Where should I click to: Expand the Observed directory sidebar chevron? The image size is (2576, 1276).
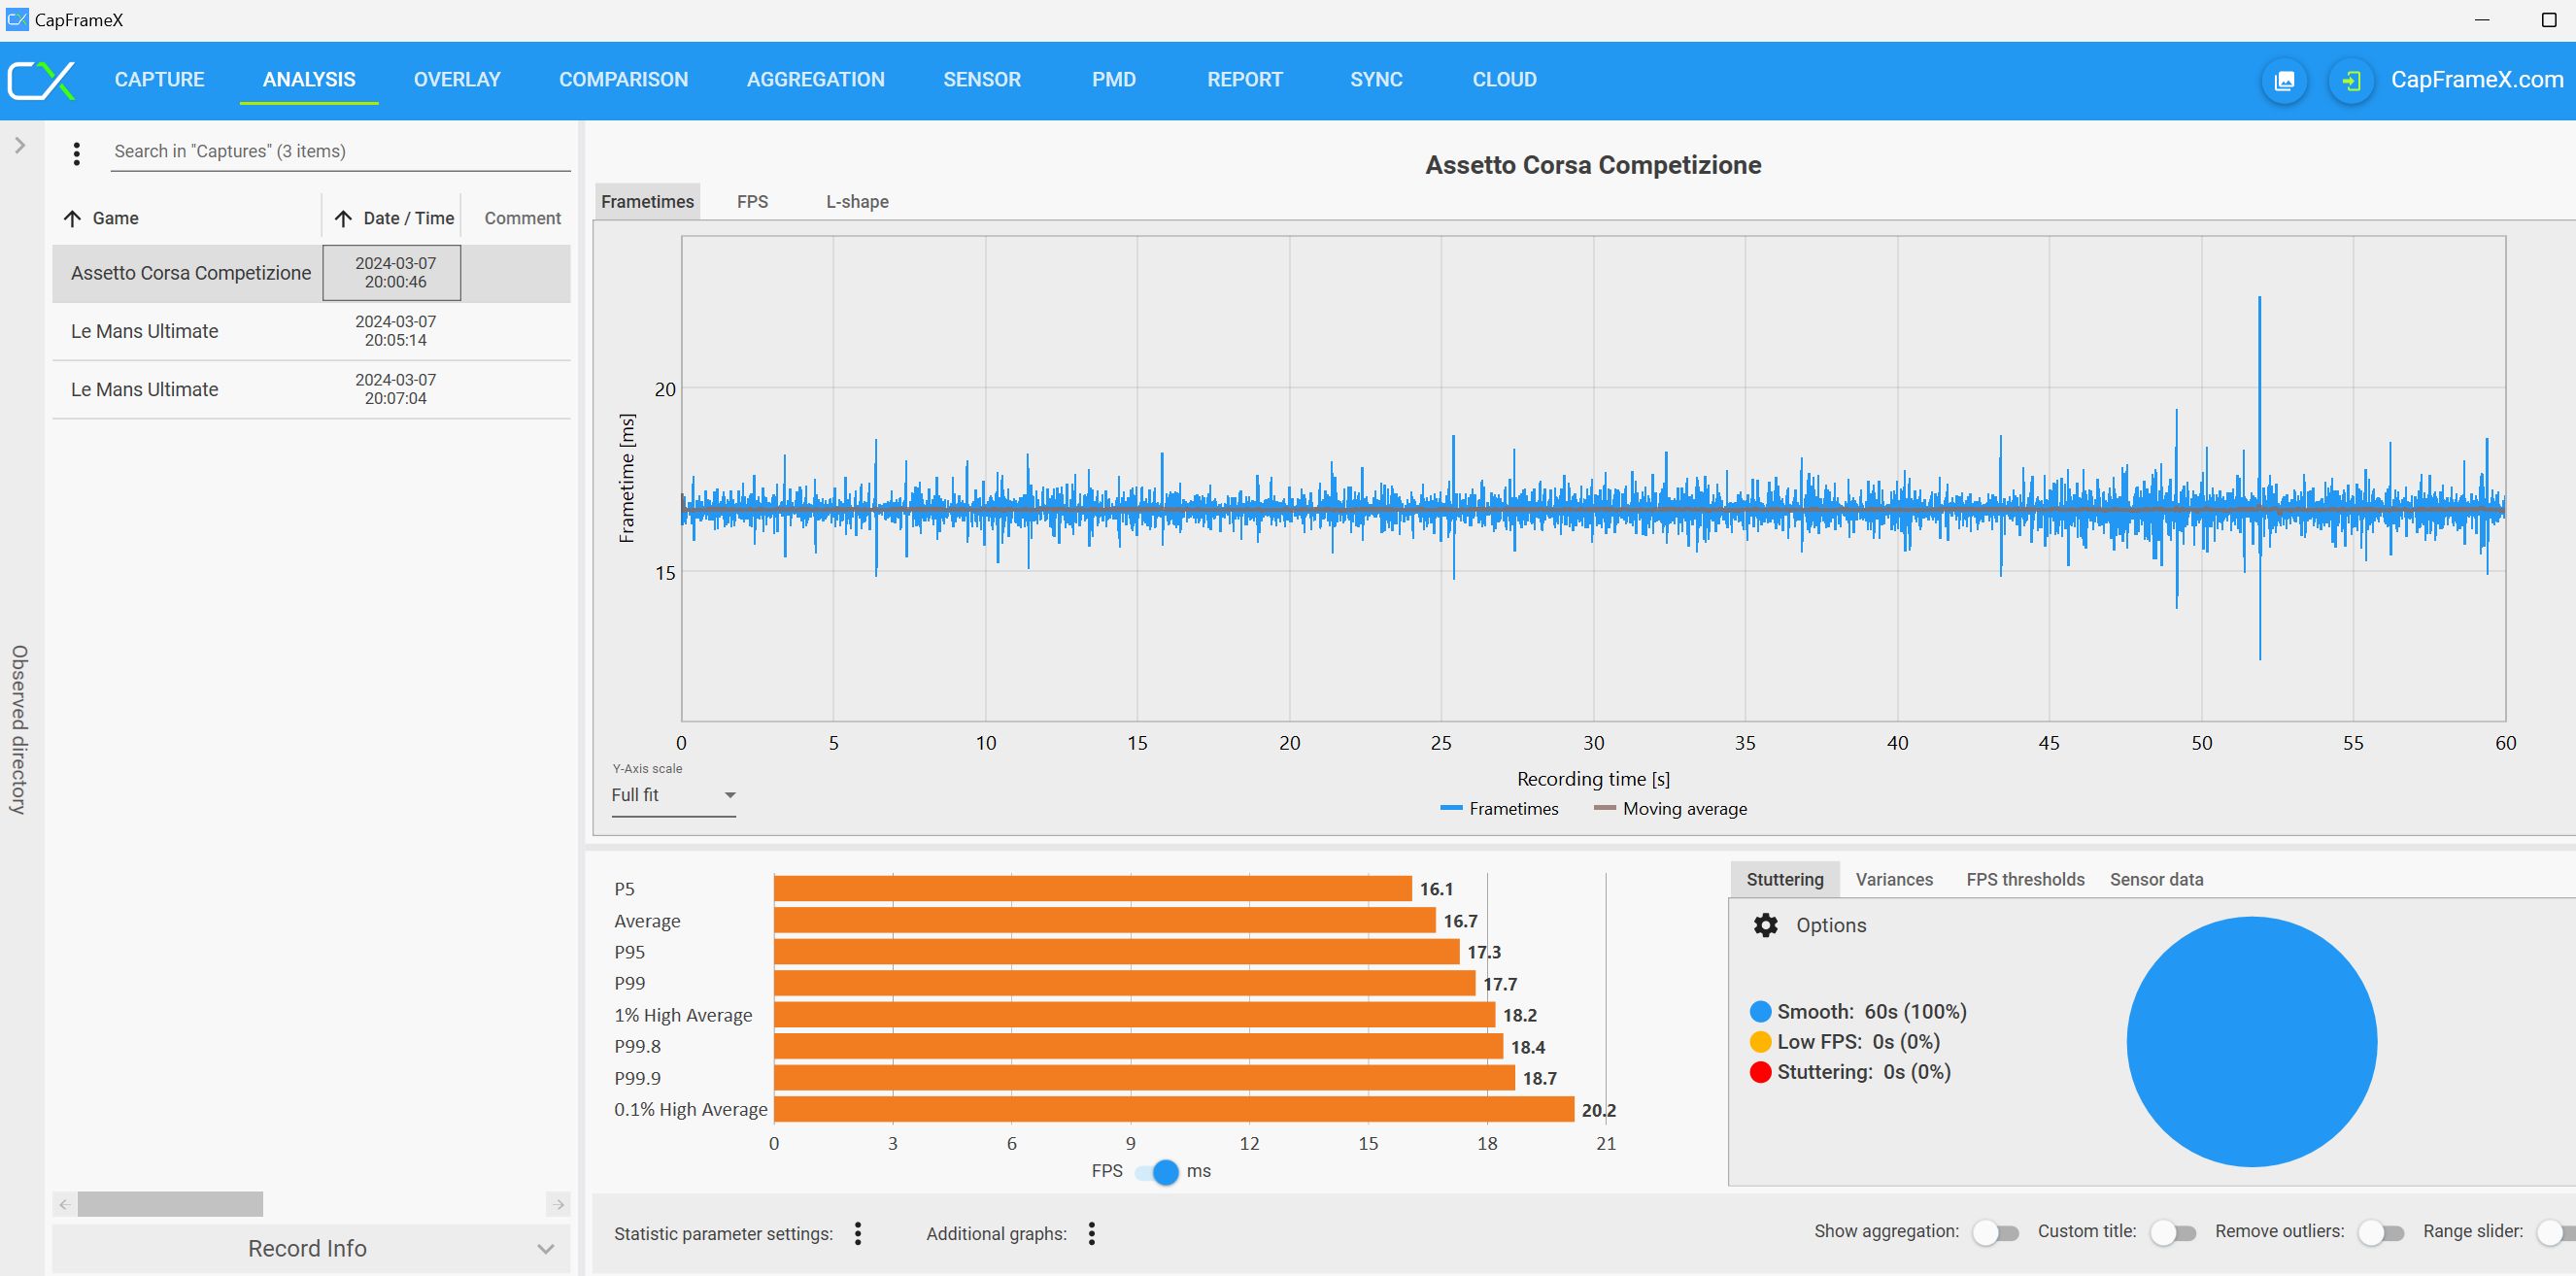(20, 146)
